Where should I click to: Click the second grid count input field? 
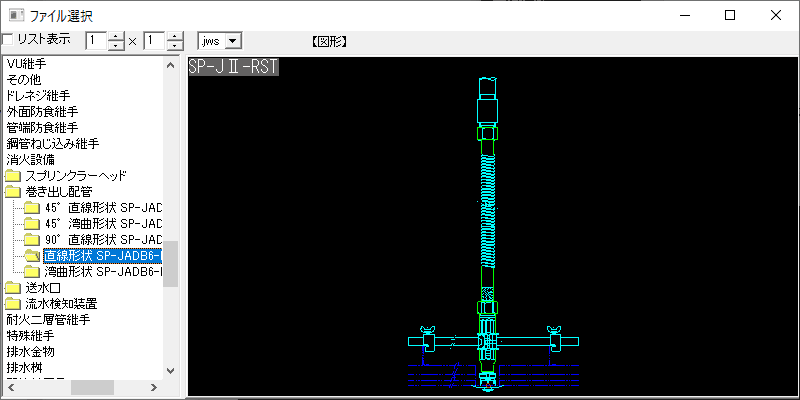pyautogui.click(x=155, y=41)
